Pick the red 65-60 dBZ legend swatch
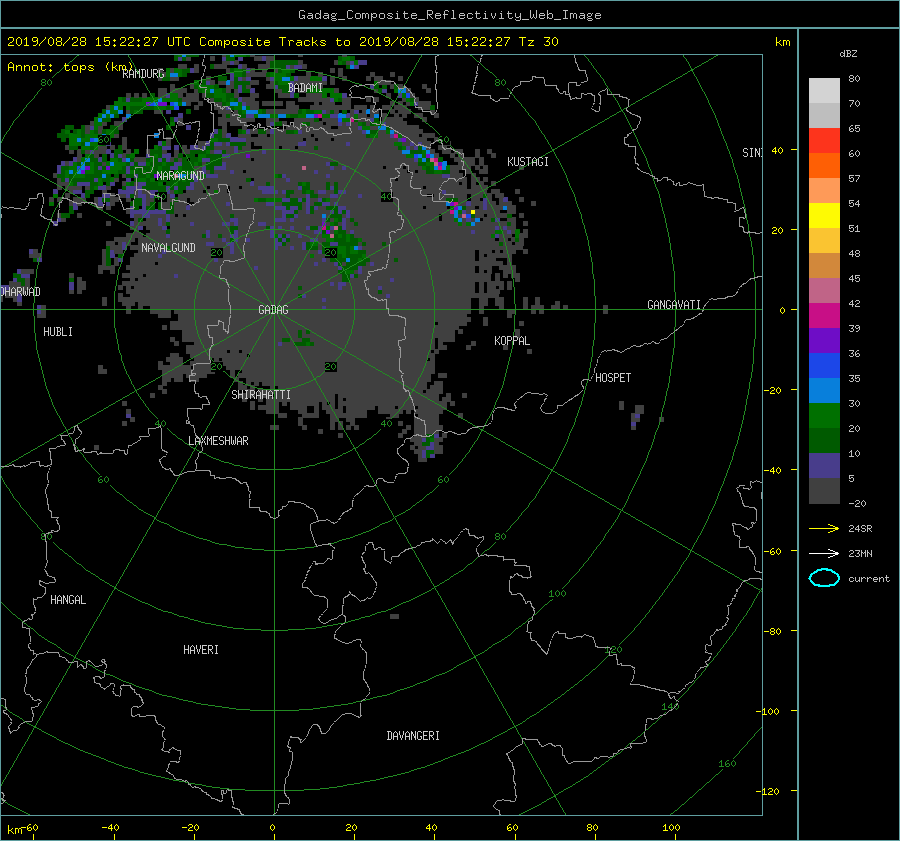The width and height of the screenshot is (900, 841). click(x=824, y=141)
